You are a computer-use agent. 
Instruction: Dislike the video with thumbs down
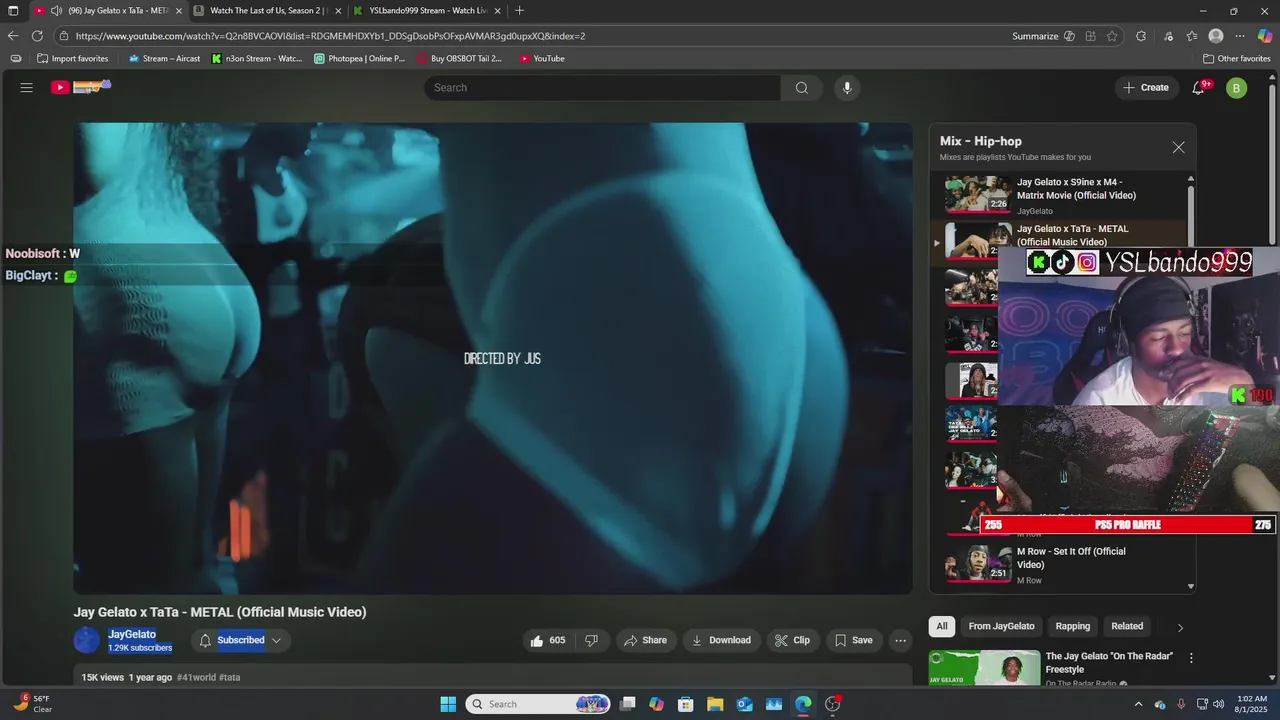tap(592, 640)
